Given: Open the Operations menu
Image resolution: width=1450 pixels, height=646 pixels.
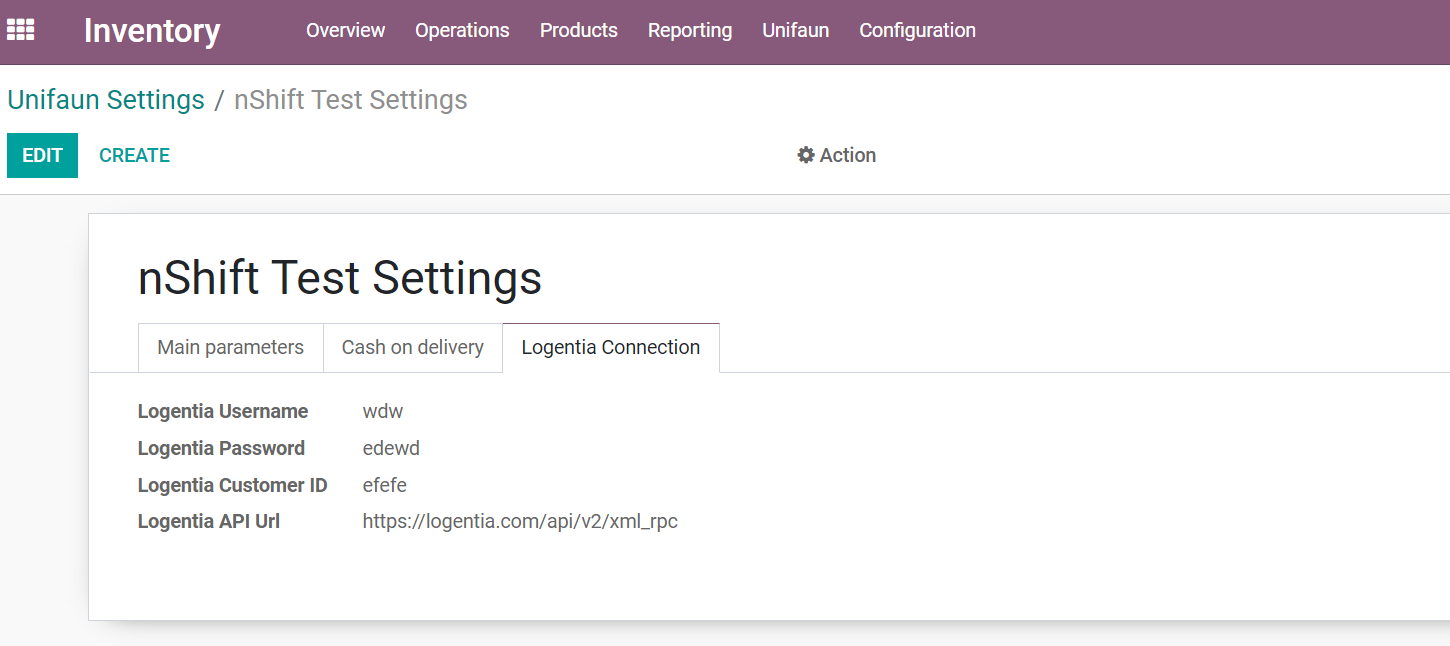Looking at the screenshot, I should point(462,31).
